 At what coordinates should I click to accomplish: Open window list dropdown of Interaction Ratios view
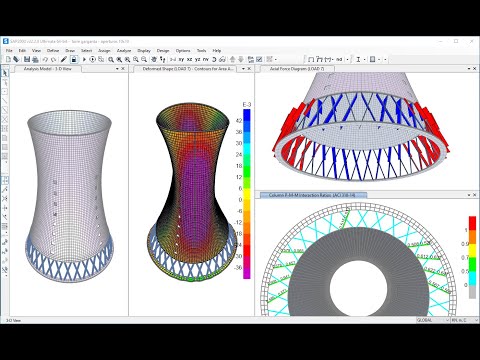[469, 195]
